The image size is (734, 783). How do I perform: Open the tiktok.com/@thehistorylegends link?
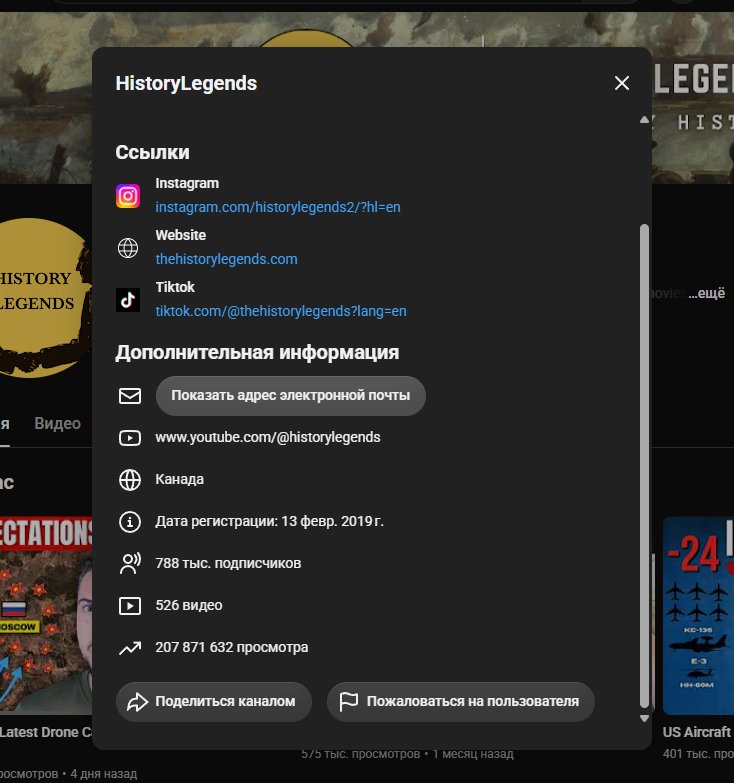tap(281, 311)
